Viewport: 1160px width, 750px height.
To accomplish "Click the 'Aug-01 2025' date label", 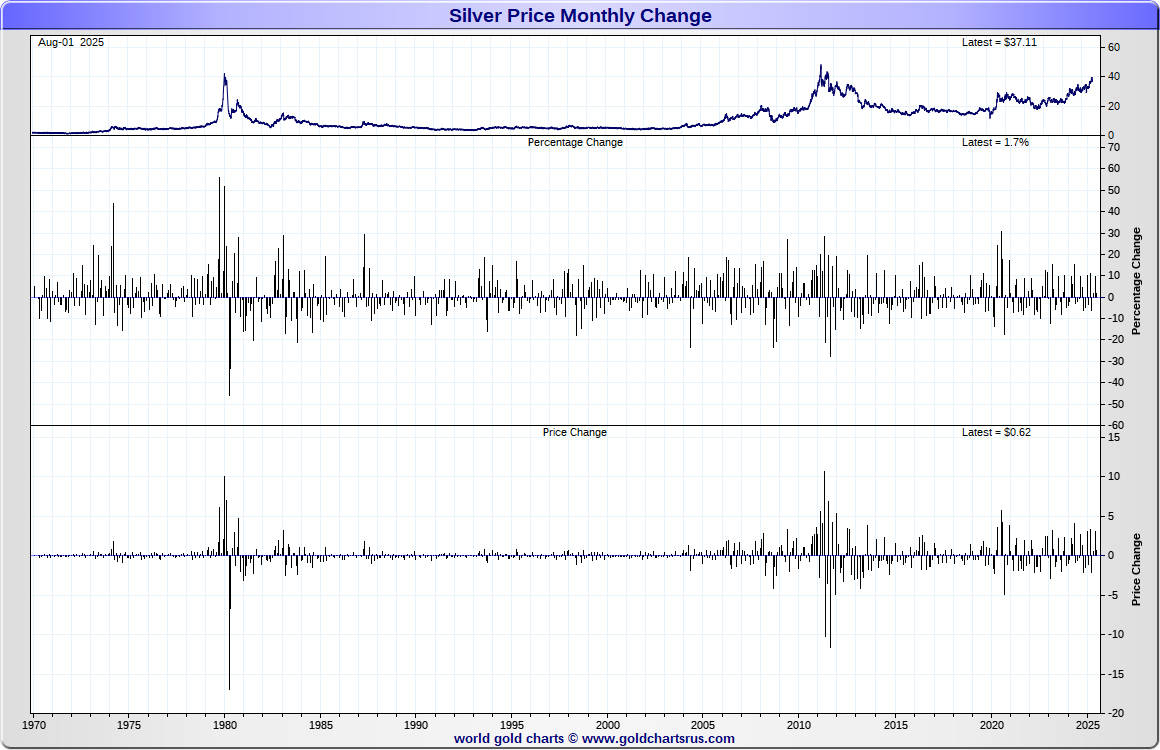I will click(71, 43).
